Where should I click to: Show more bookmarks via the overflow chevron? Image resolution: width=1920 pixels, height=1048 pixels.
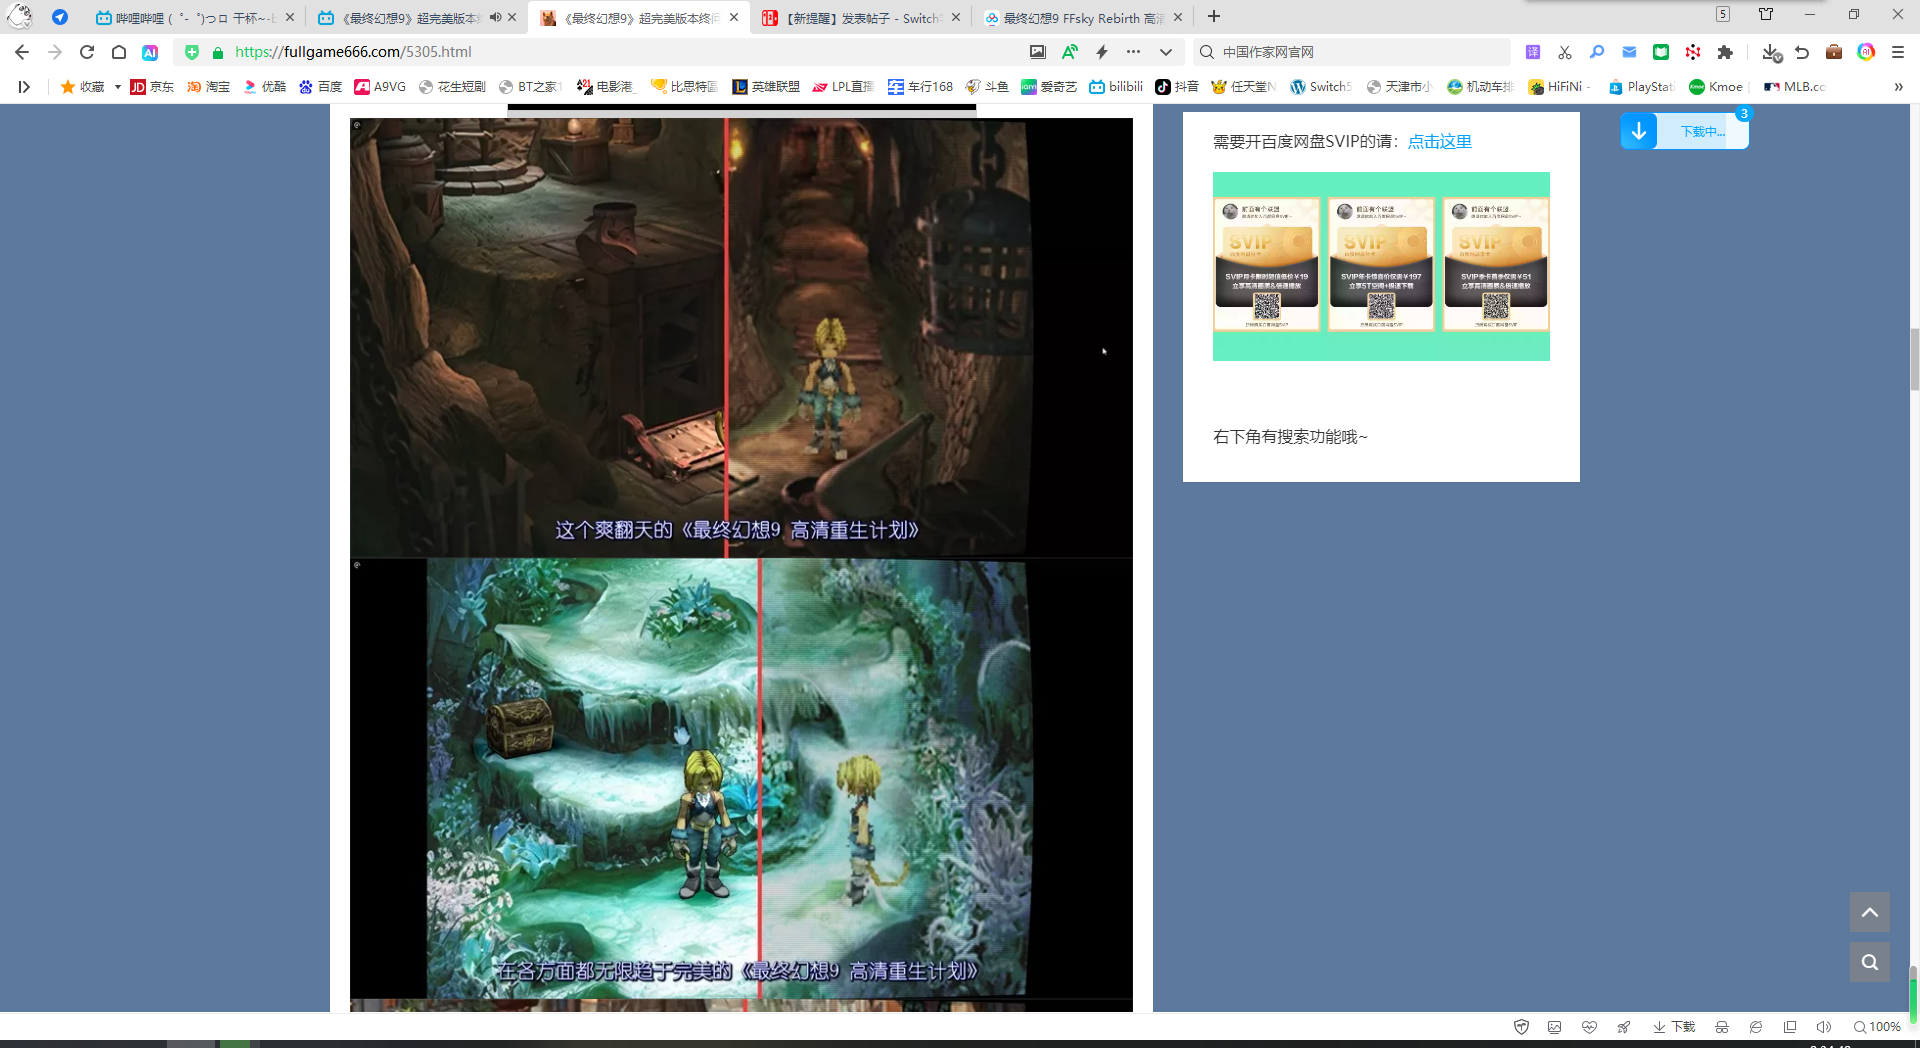tap(1898, 87)
